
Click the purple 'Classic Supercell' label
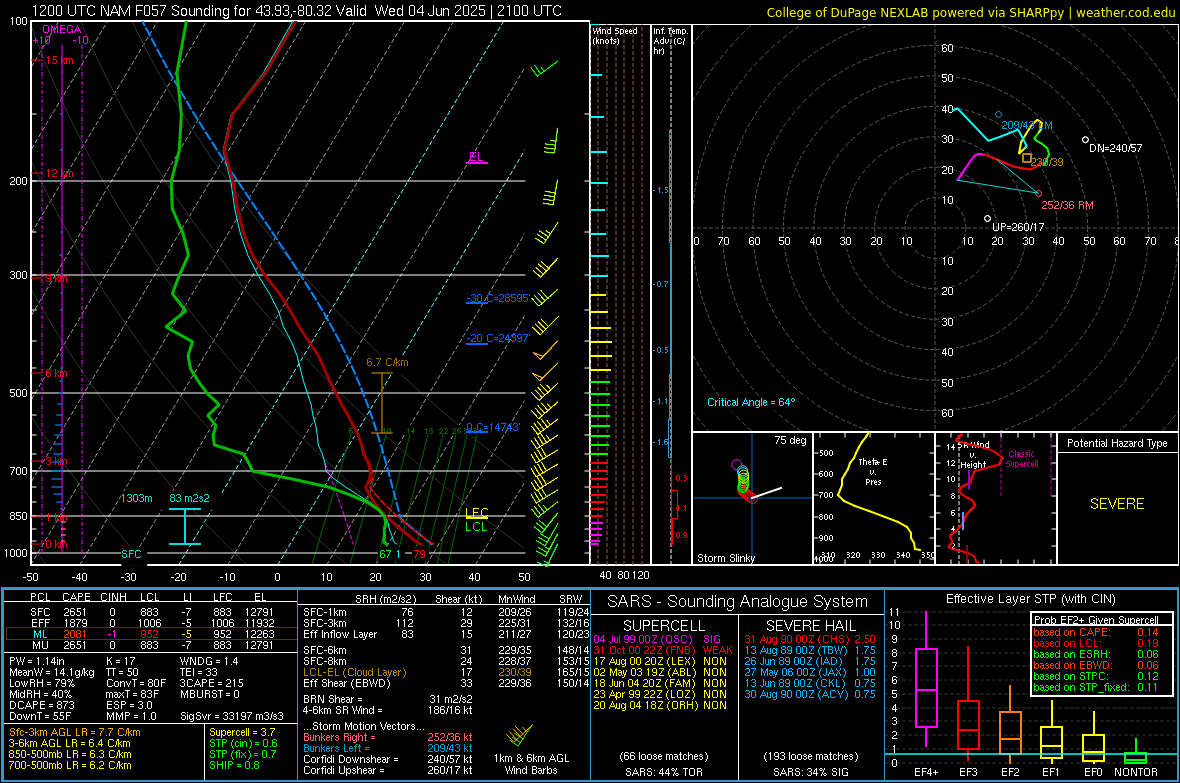[1021, 459]
